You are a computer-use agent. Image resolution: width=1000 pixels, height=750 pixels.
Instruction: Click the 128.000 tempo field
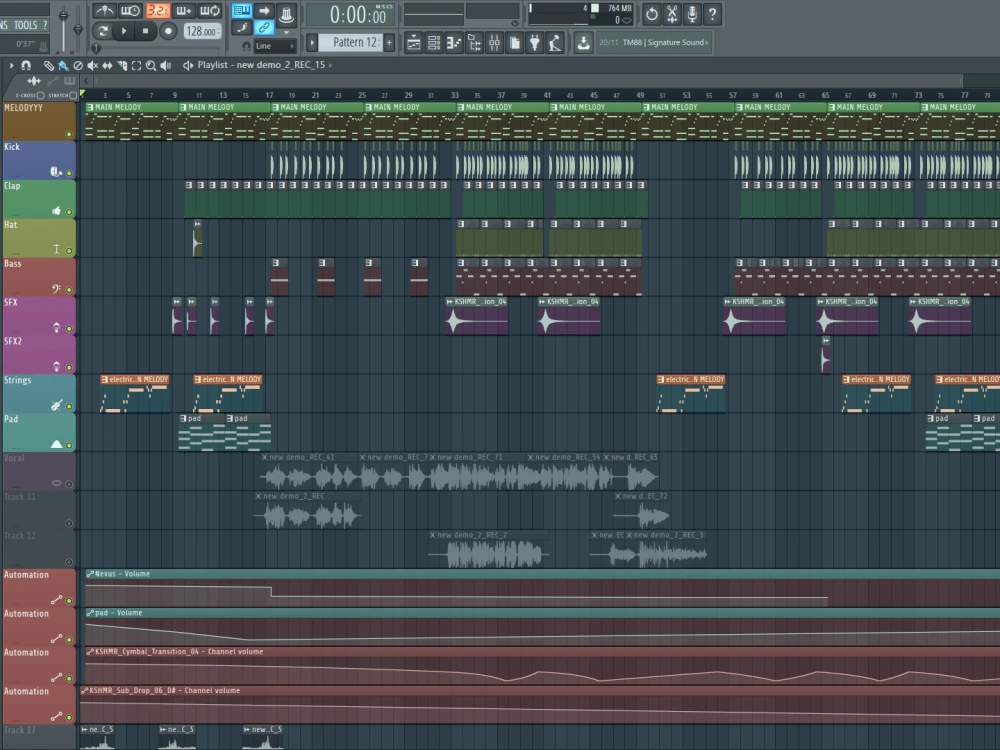tap(202, 31)
